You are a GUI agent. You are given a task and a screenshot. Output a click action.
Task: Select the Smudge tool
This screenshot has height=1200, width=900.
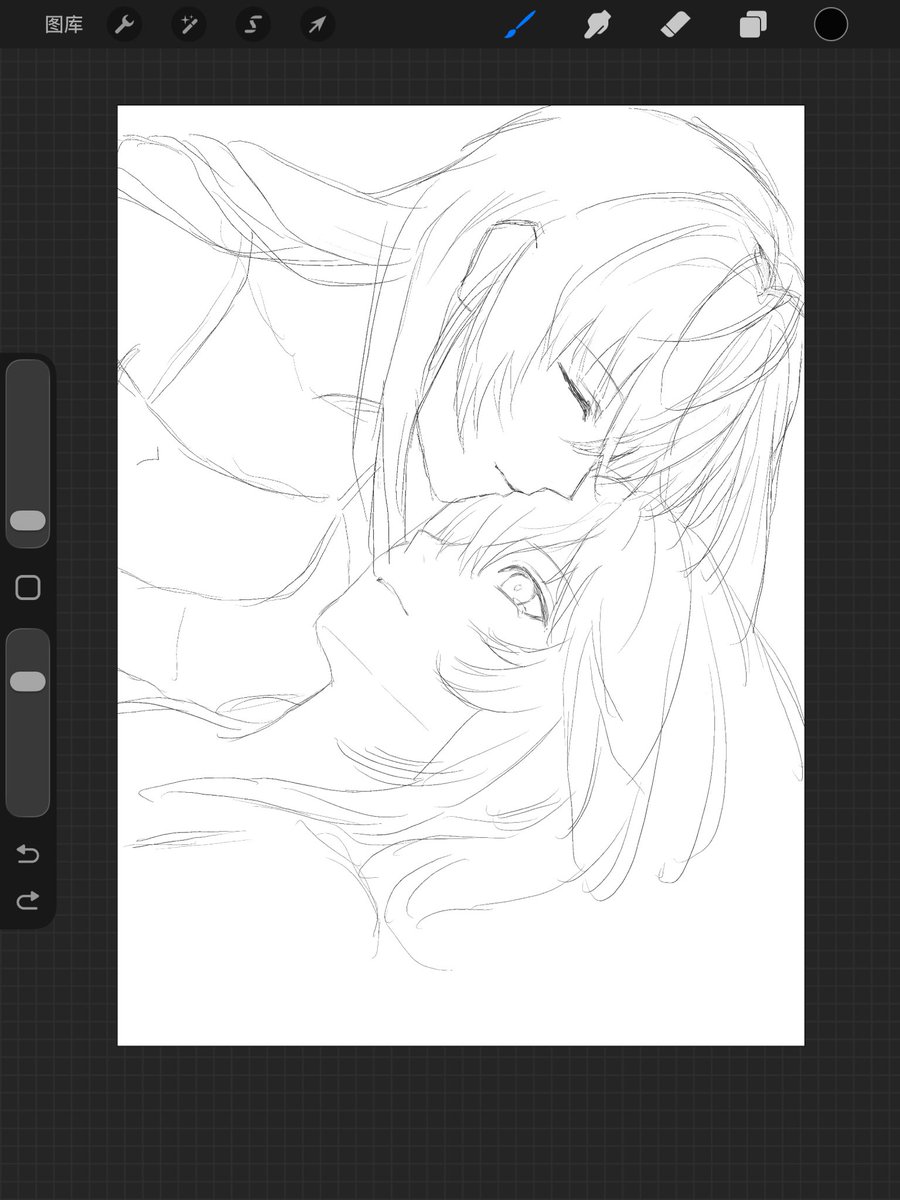(598, 25)
